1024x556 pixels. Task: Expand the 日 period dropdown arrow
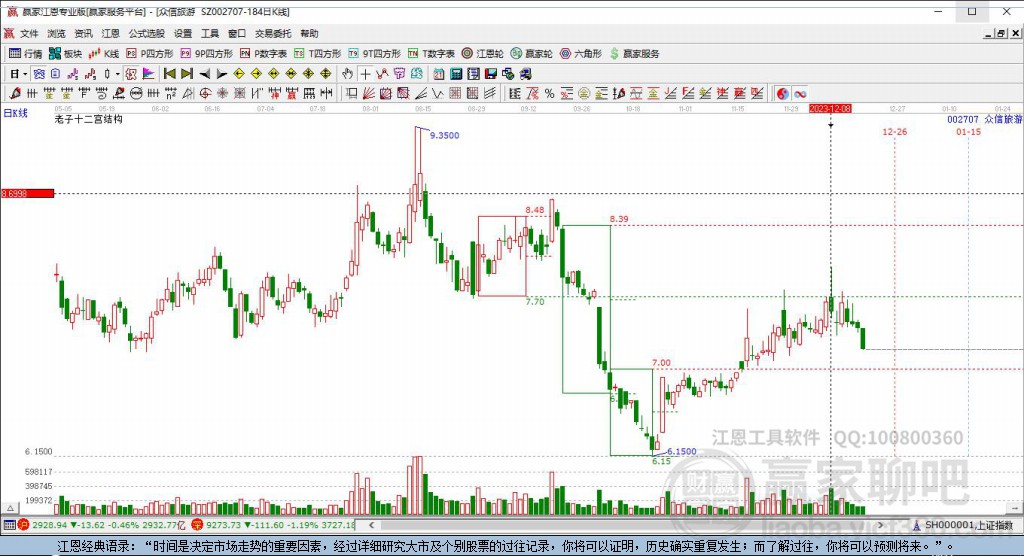click(x=25, y=74)
